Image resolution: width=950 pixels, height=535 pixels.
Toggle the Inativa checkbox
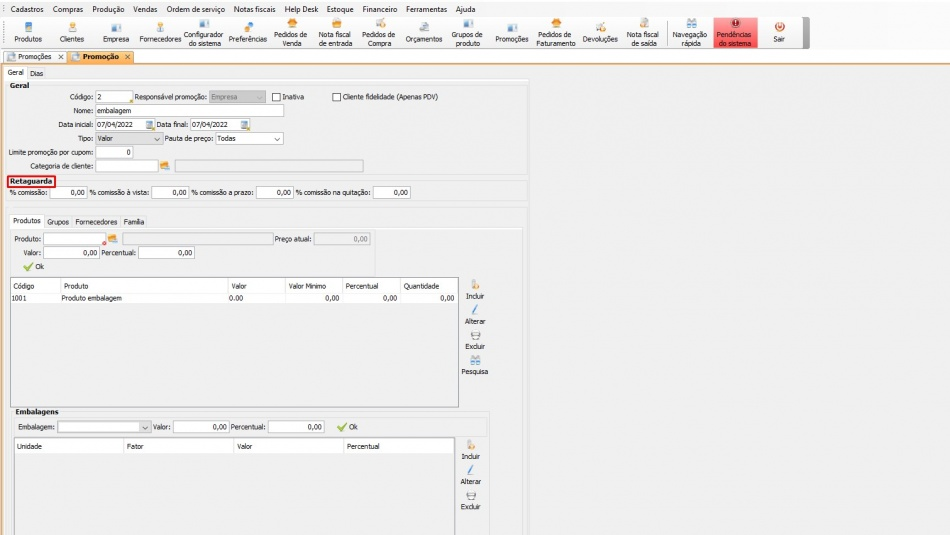277,97
